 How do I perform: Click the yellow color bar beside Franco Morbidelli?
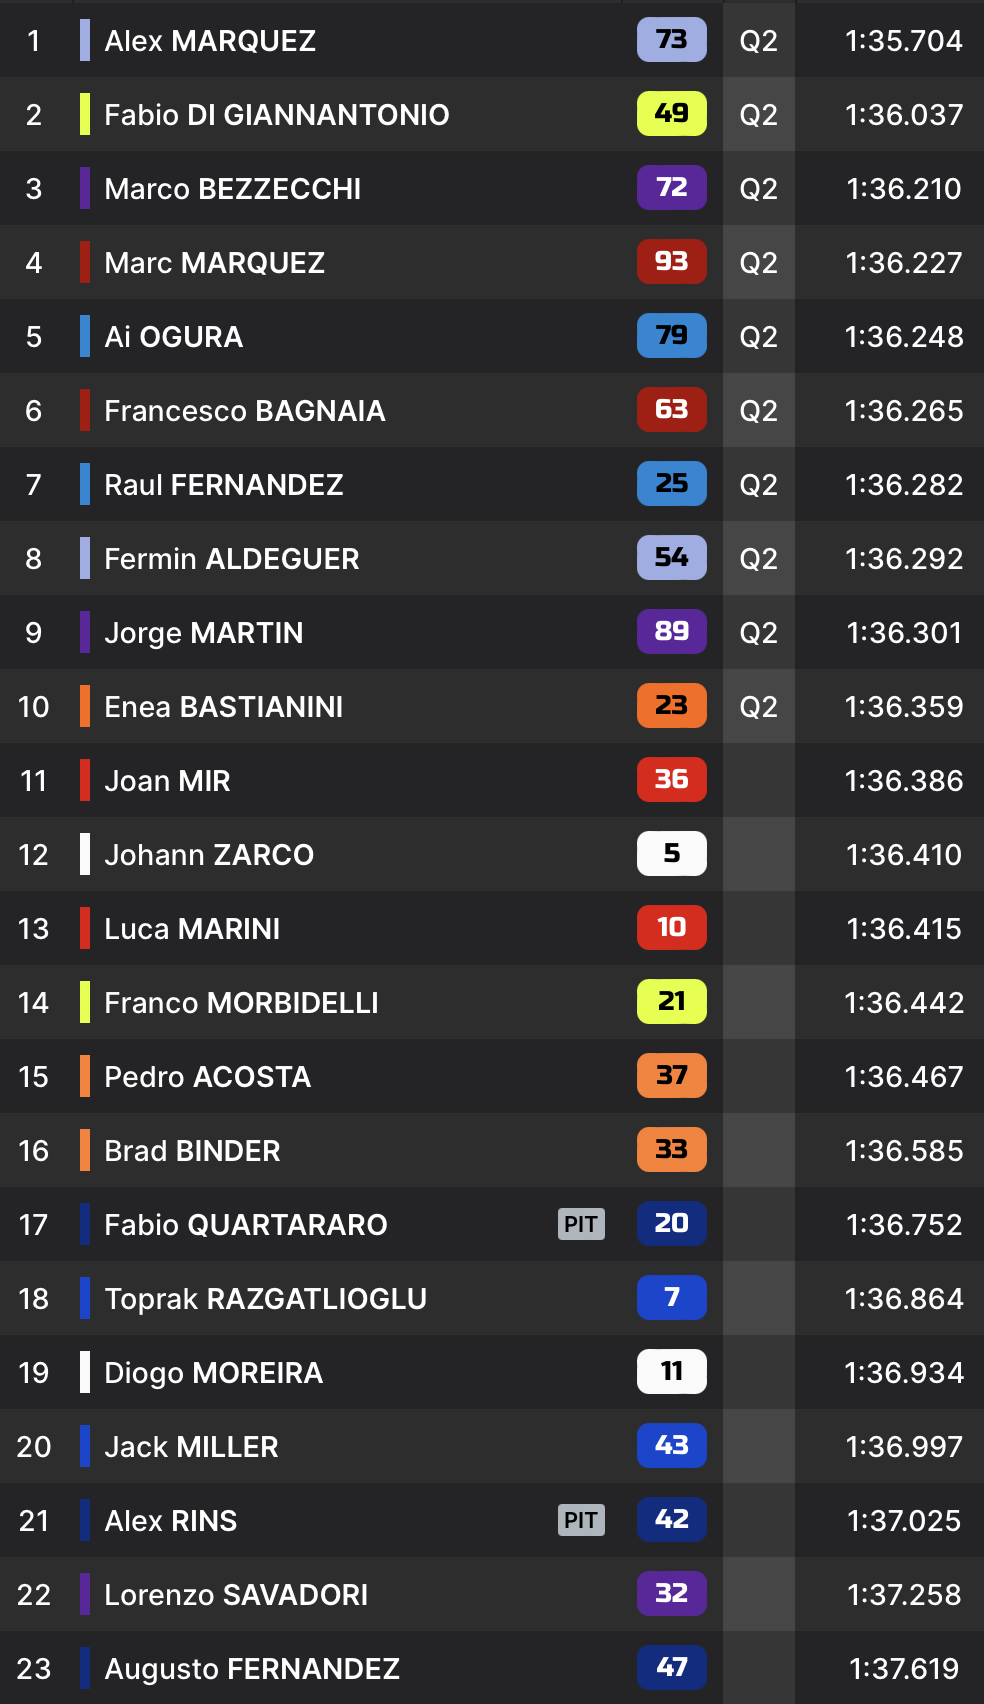(x=85, y=1003)
